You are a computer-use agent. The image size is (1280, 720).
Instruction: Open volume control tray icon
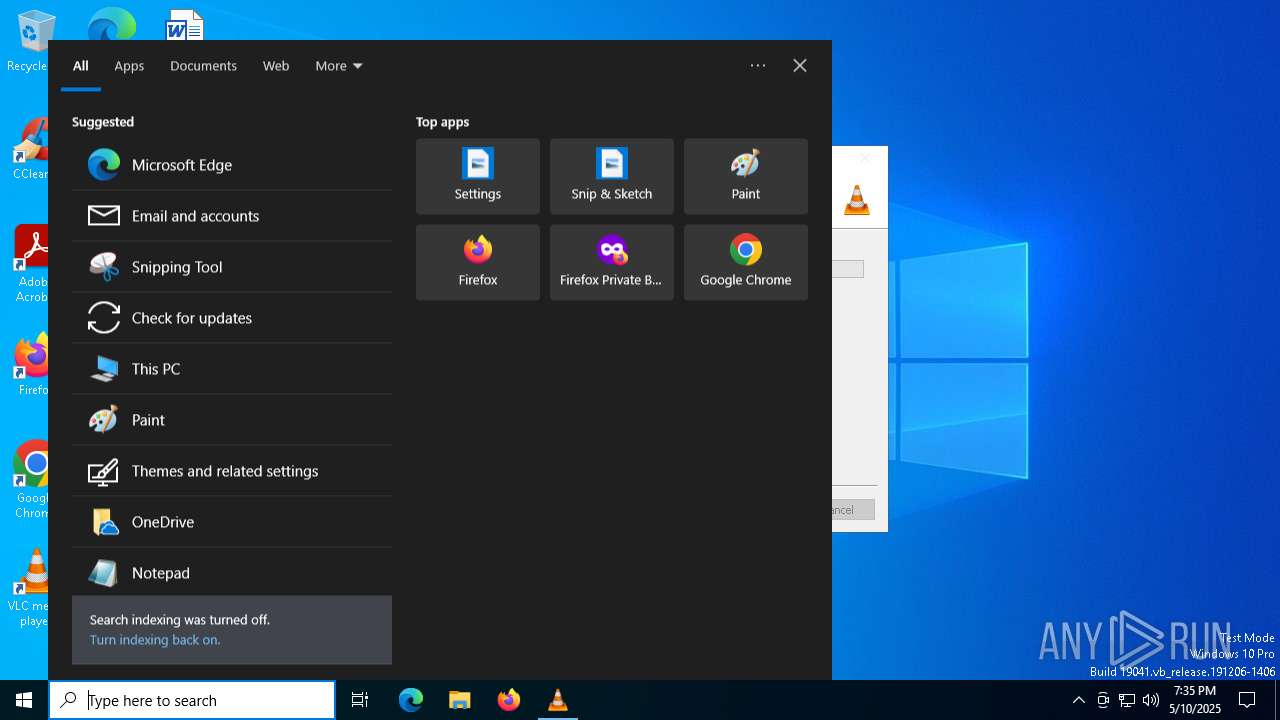1151,700
